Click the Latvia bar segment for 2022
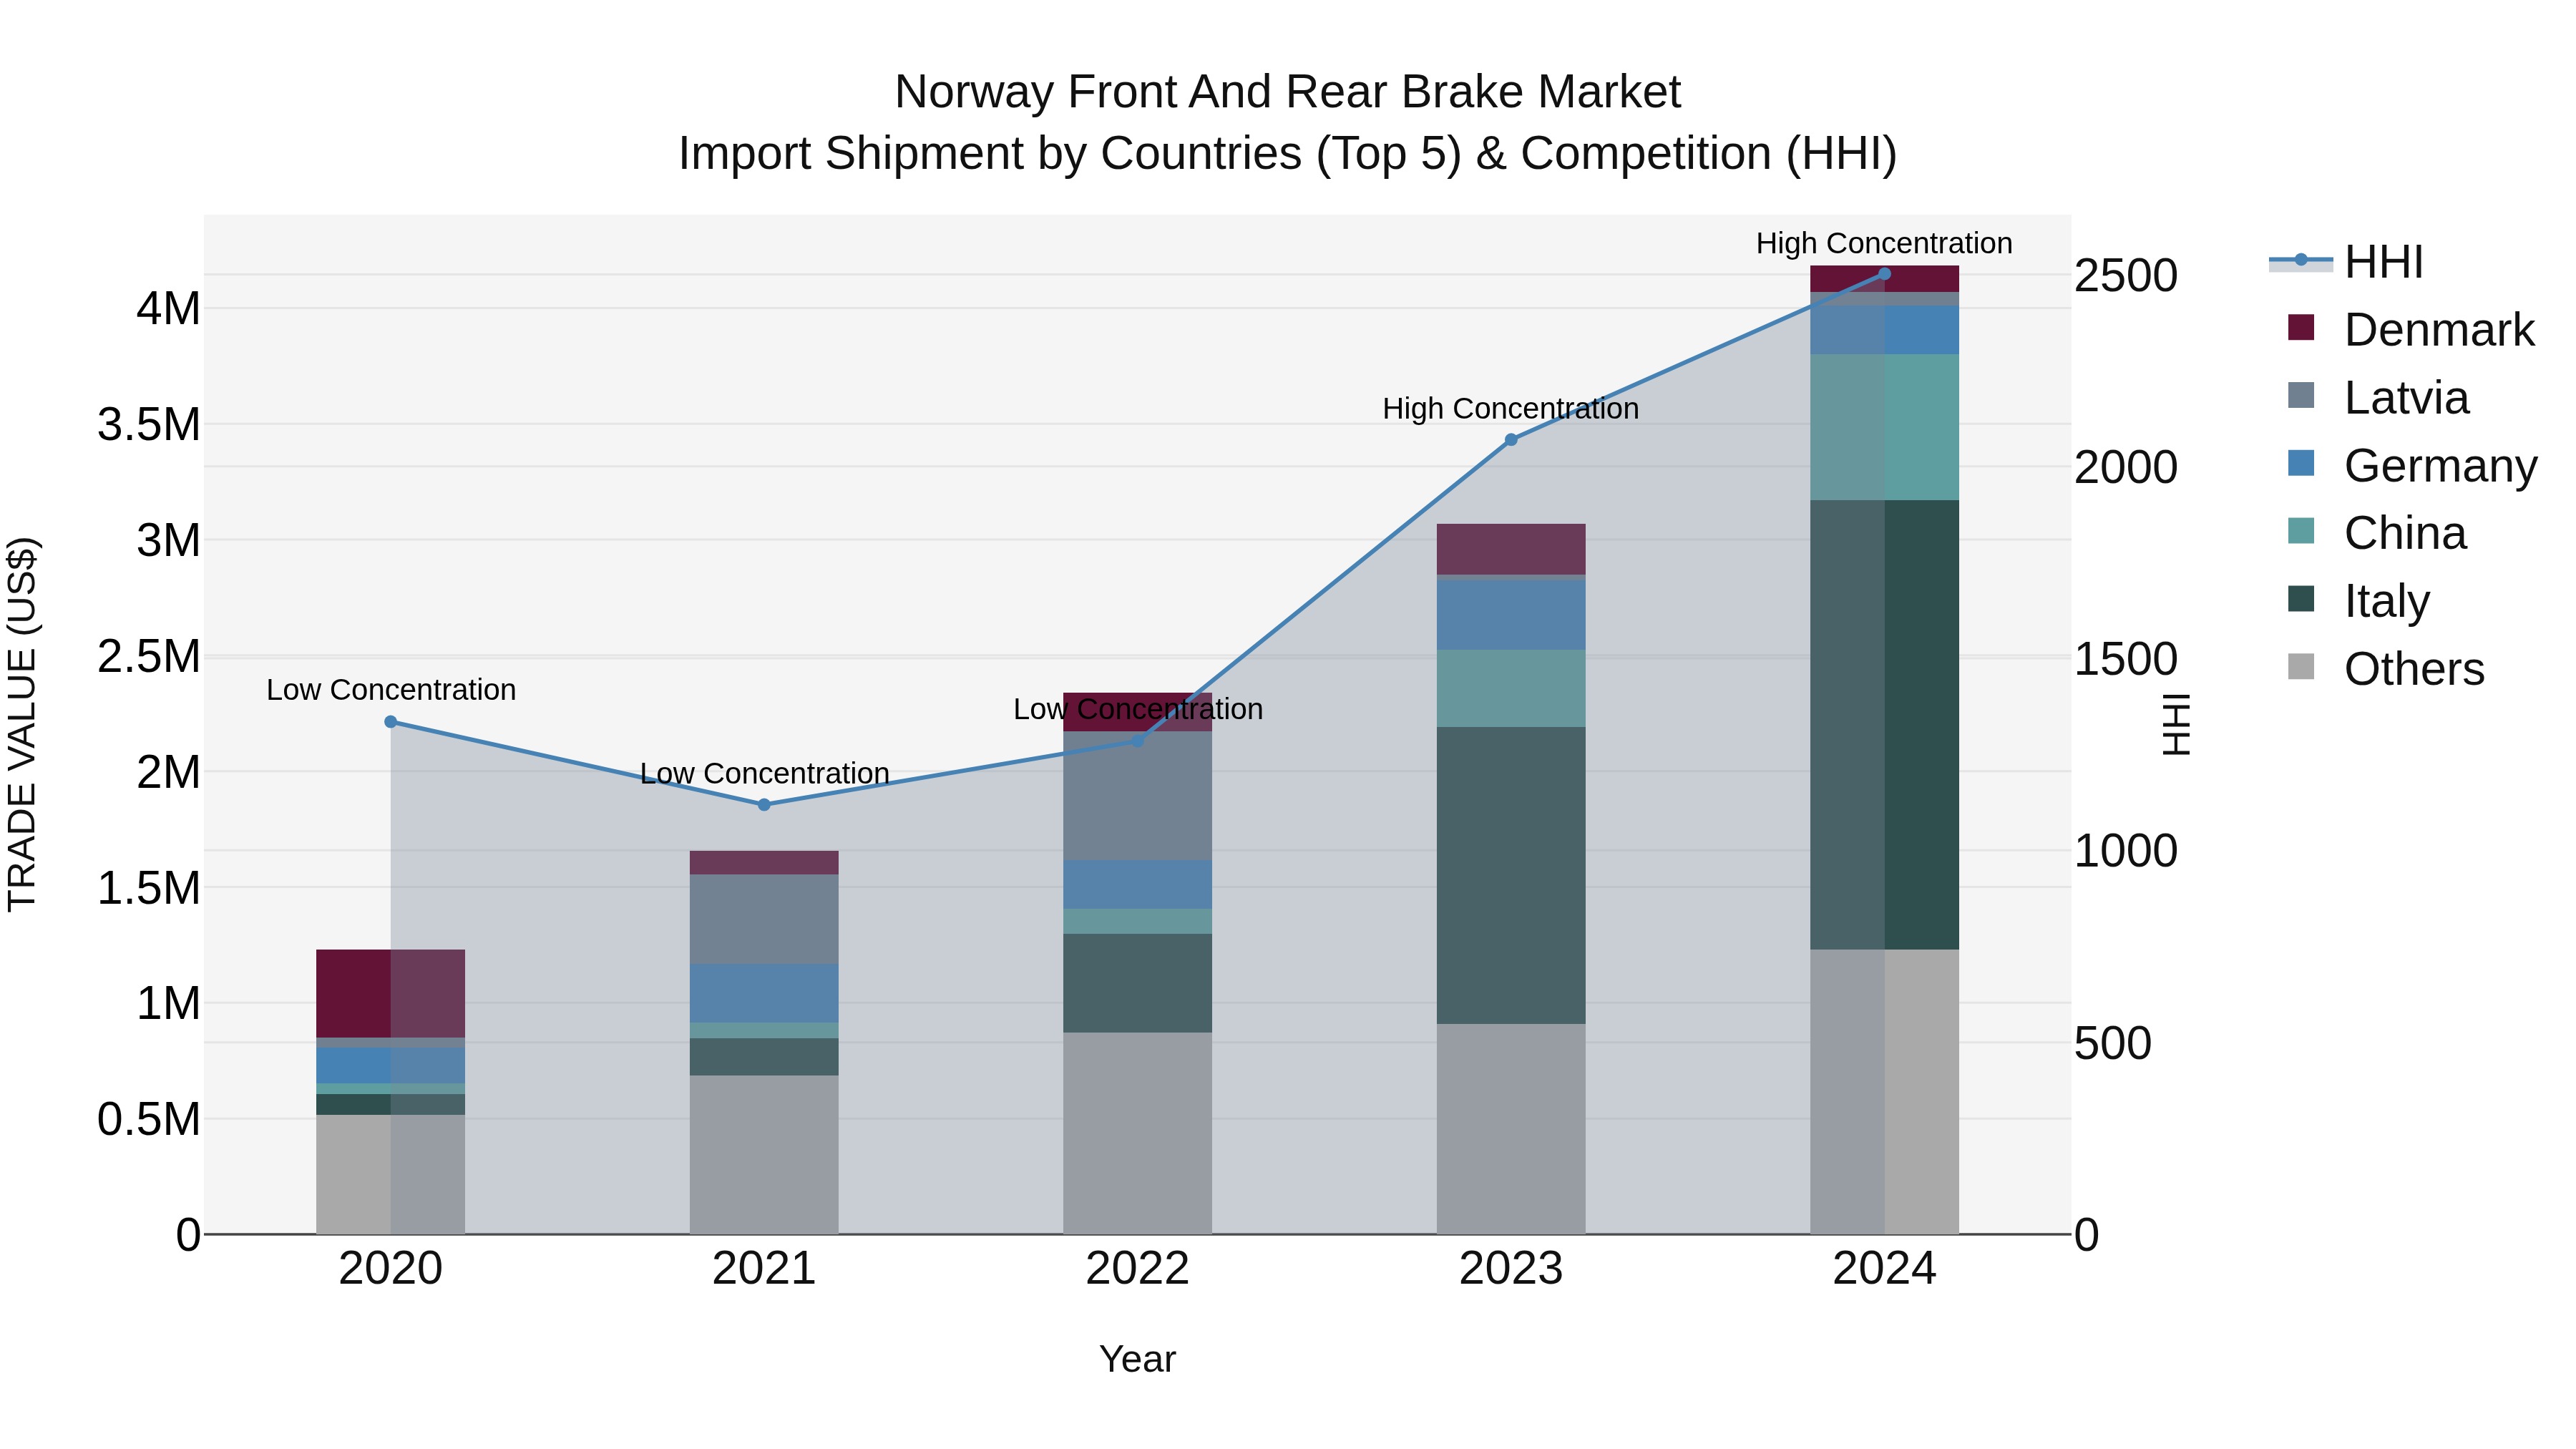This screenshot has width=2576, height=1449. 1138,796
